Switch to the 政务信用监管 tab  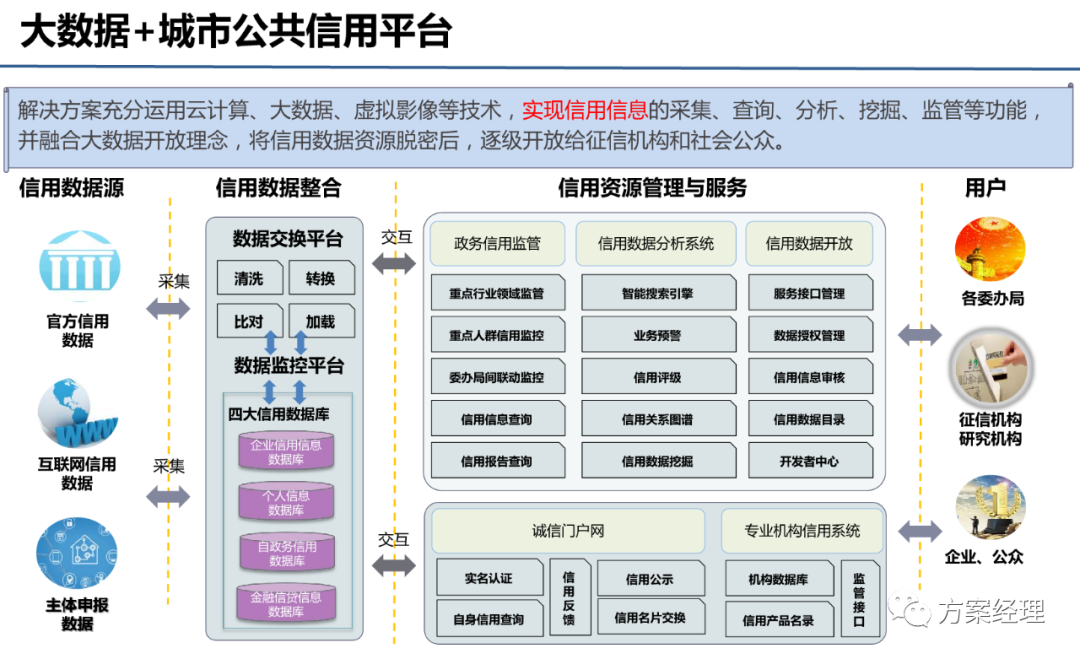click(497, 243)
